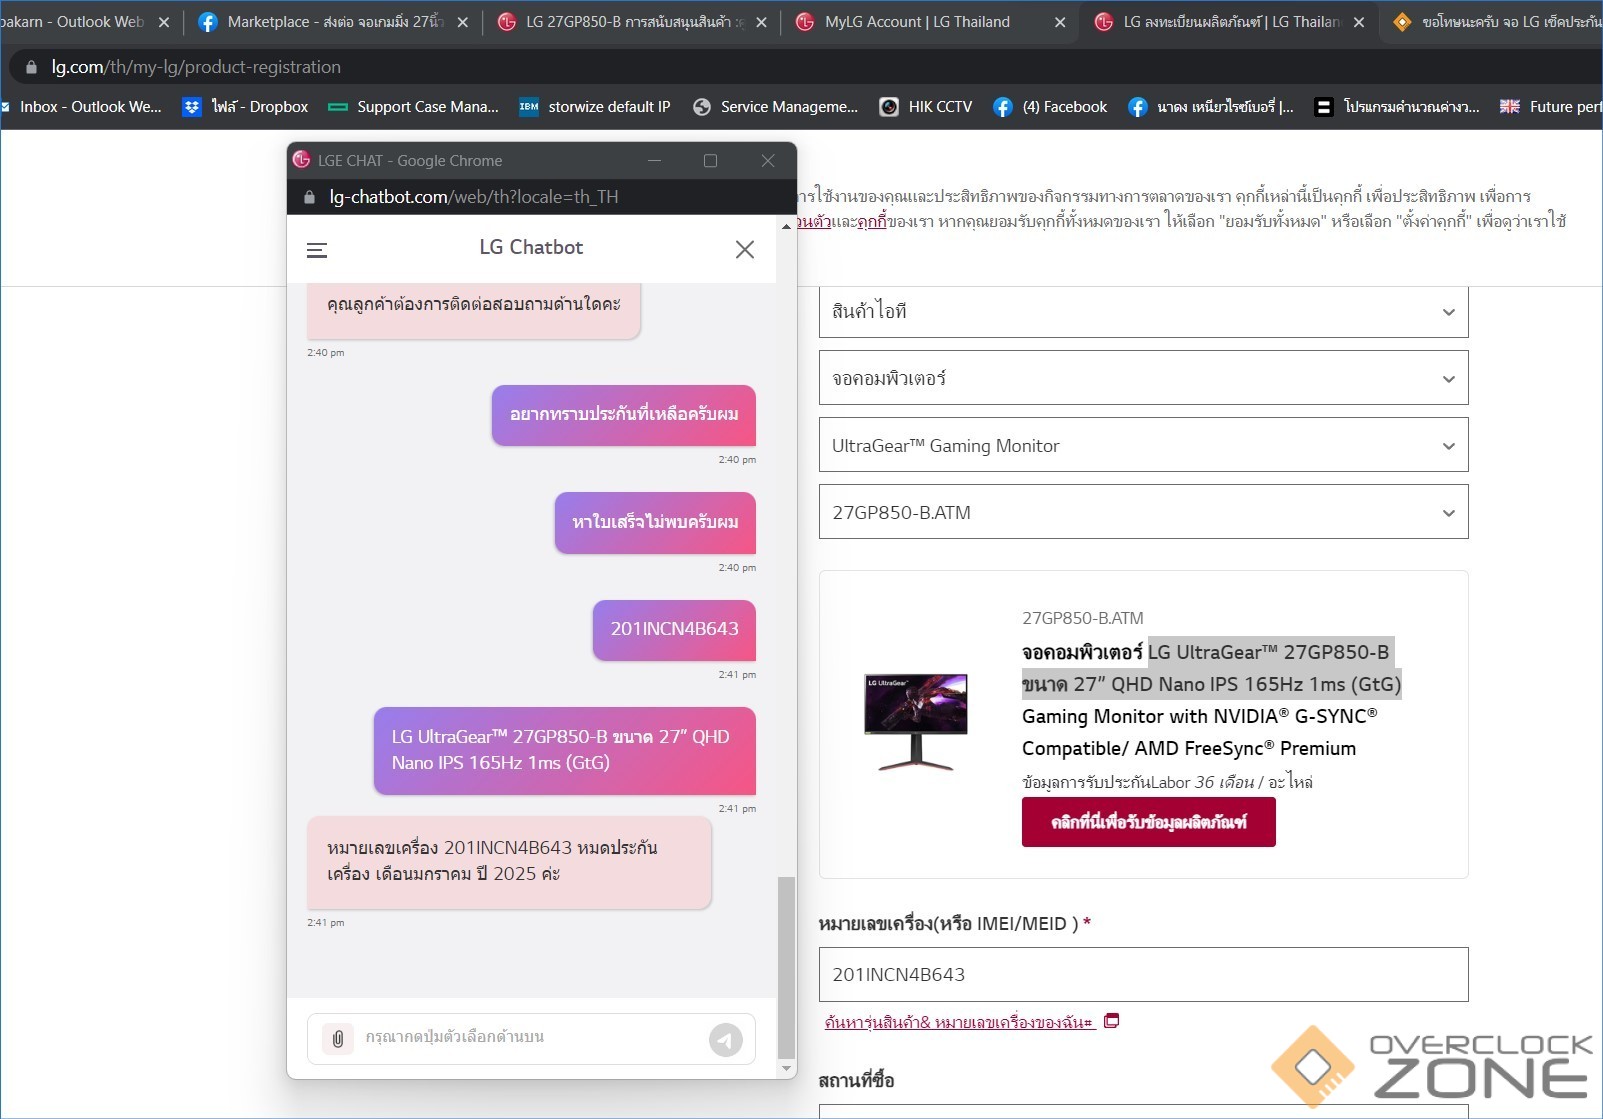
Task: Close the LG Chatbot panel with X
Action: click(745, 249)
